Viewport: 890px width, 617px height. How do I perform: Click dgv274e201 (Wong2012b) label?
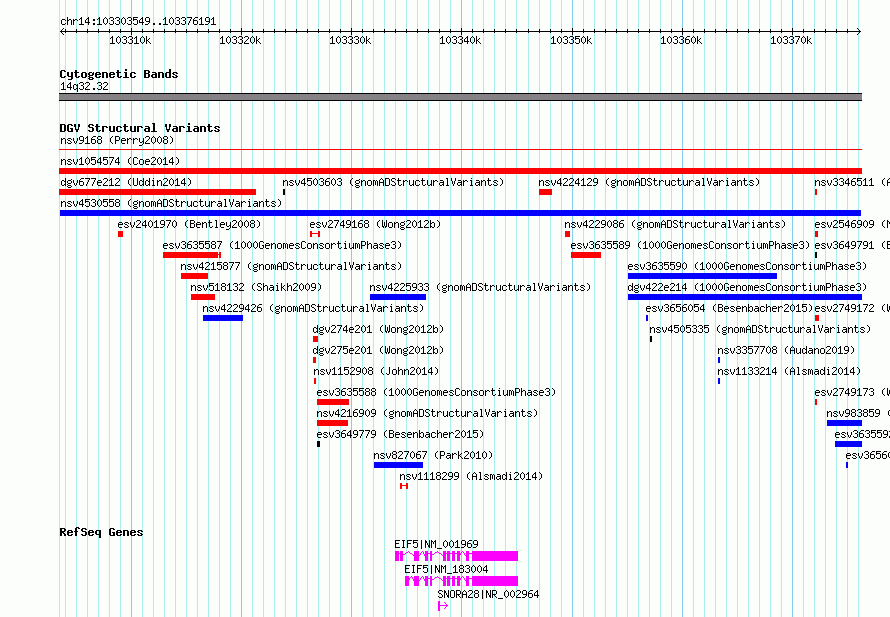click(x=378, y=329)
